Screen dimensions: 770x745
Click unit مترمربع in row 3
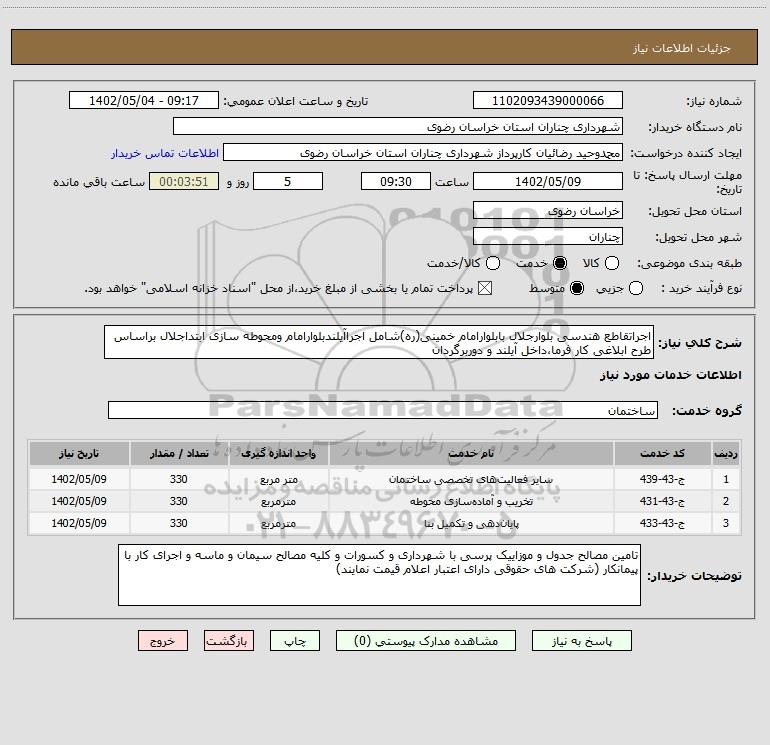tap(278, 524)
